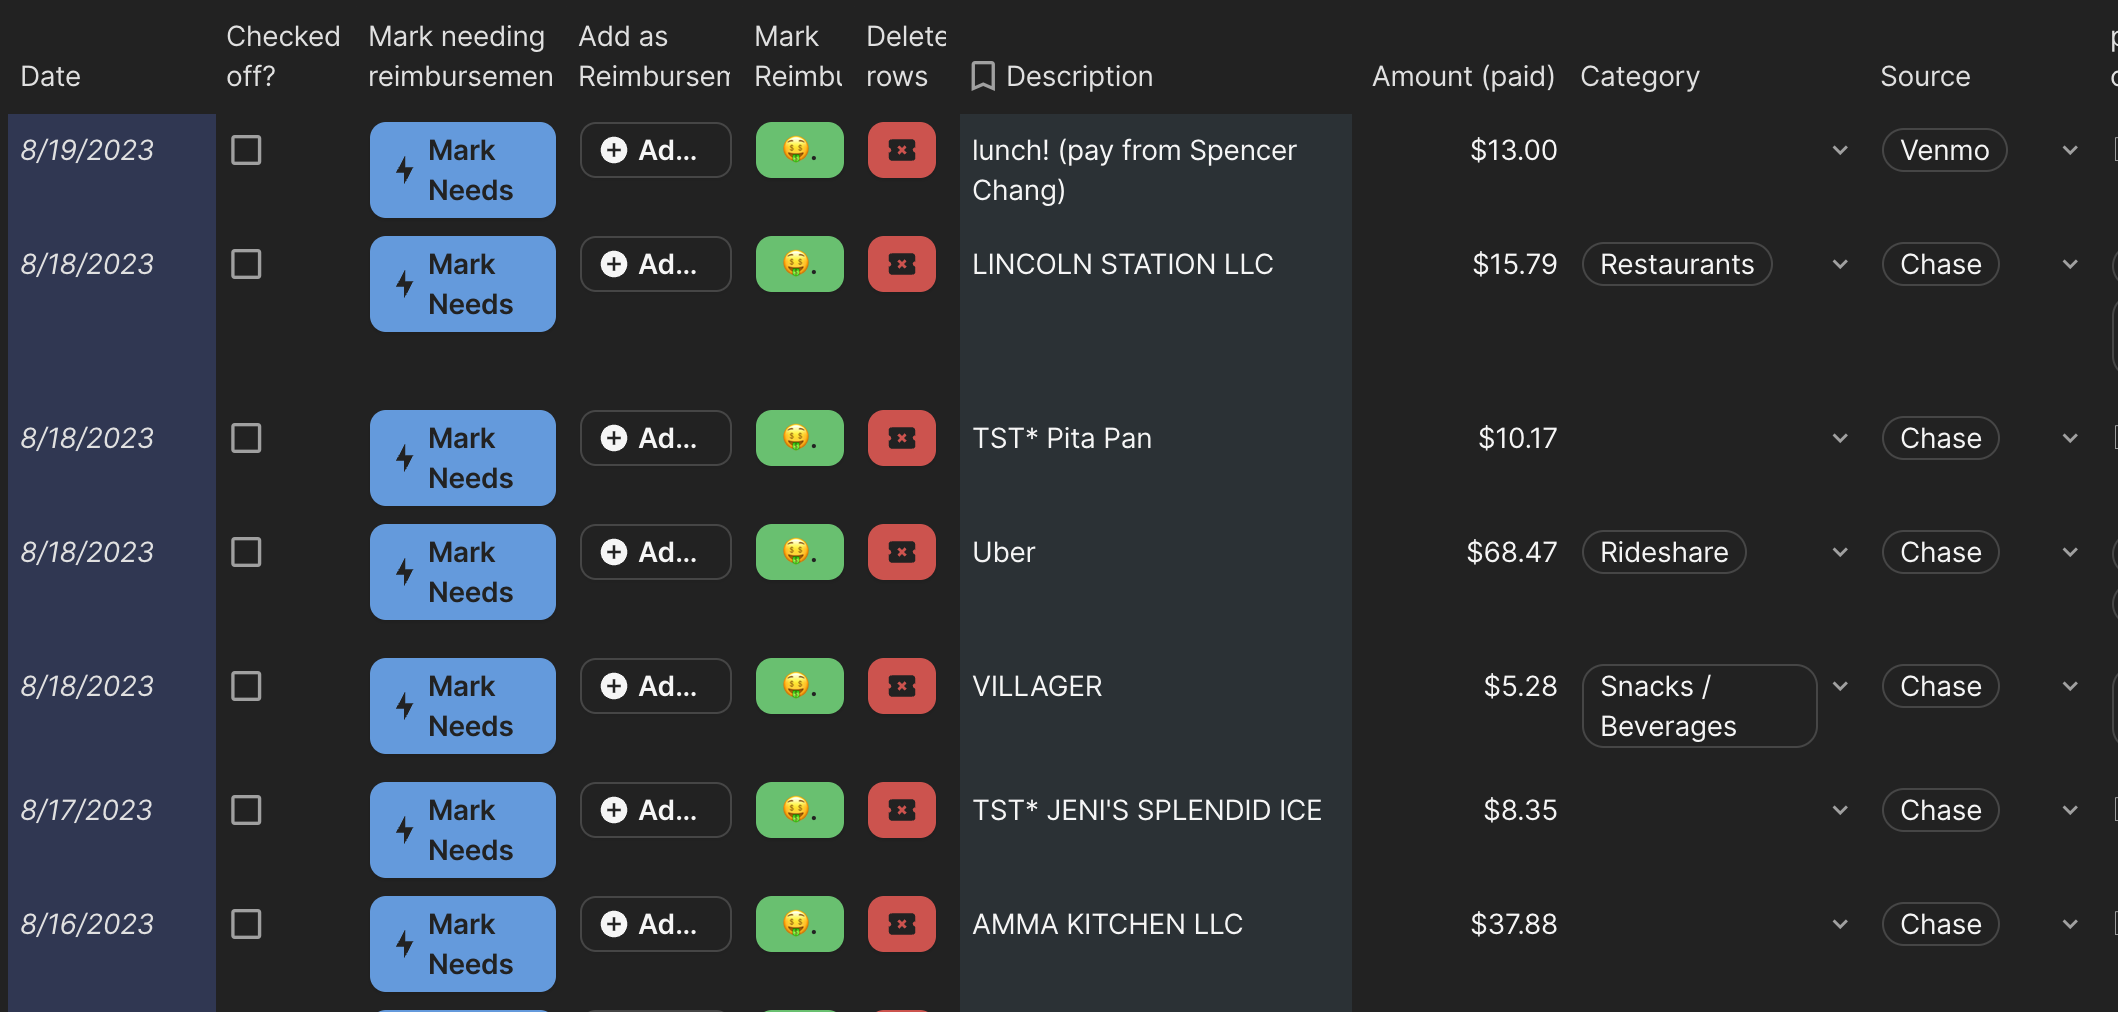Screen dimensions: 2118x1012
Task: Tick the checkbox for the Uber expense
Action: [246, 552]
